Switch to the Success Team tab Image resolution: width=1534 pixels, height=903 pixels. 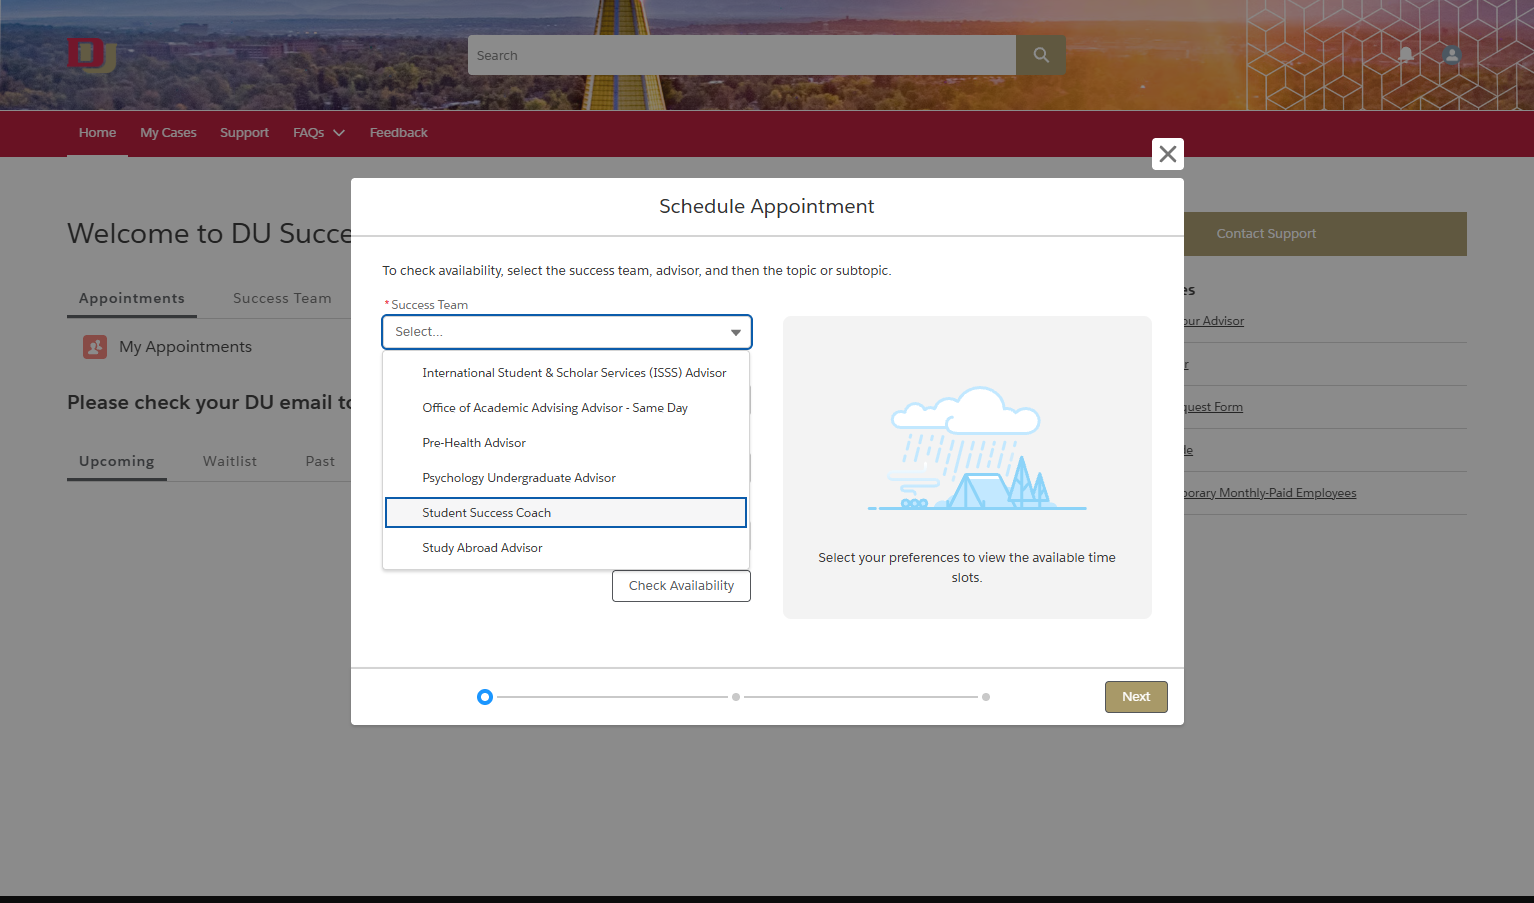click(282, 299)
